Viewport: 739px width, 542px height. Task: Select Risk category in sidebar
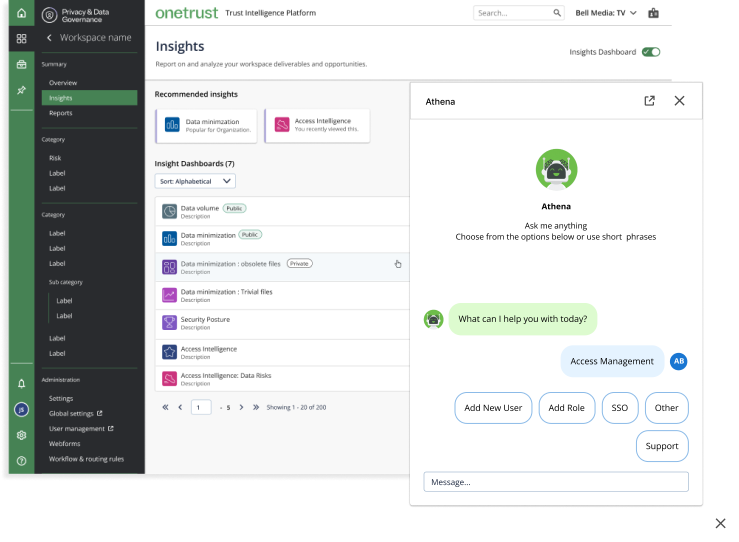(55, 158)
